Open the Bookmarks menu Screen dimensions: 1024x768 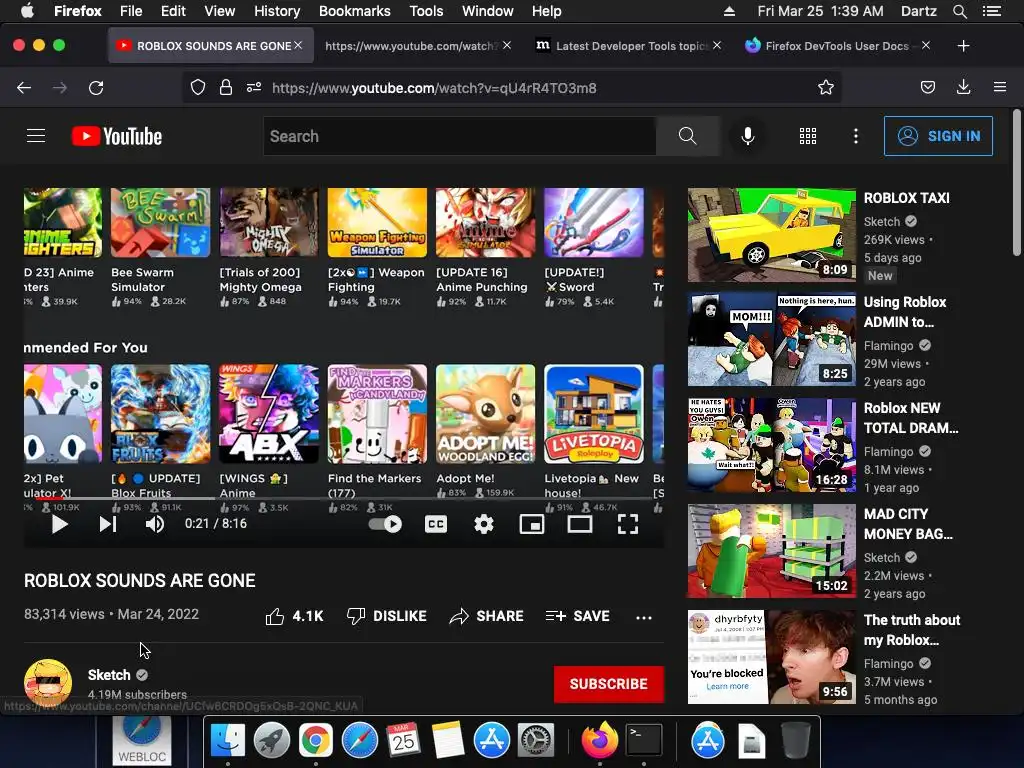[355, 11]
